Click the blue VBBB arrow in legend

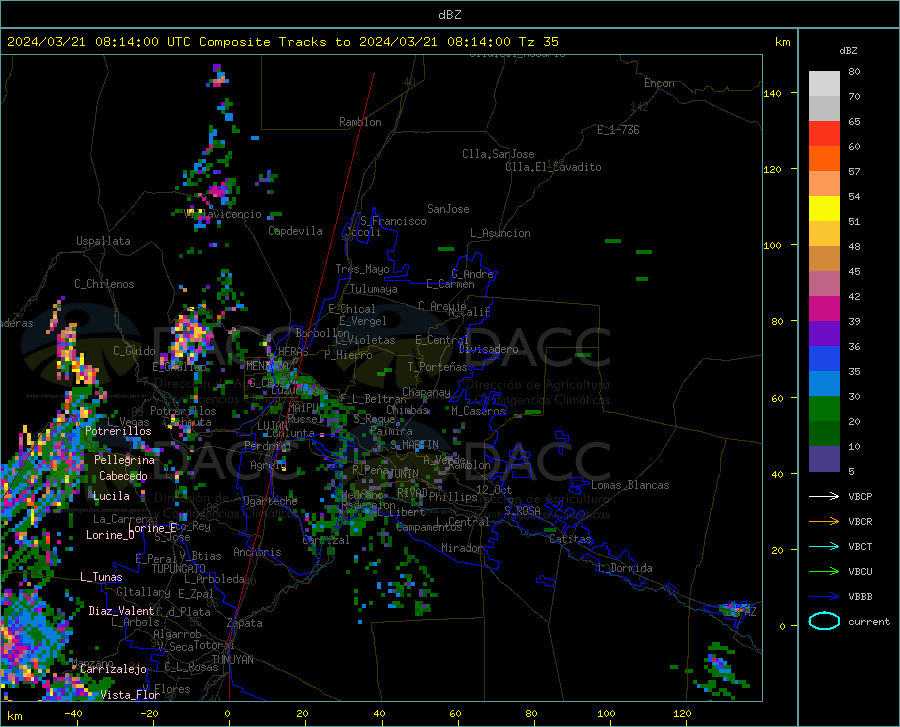coord(824,597)
